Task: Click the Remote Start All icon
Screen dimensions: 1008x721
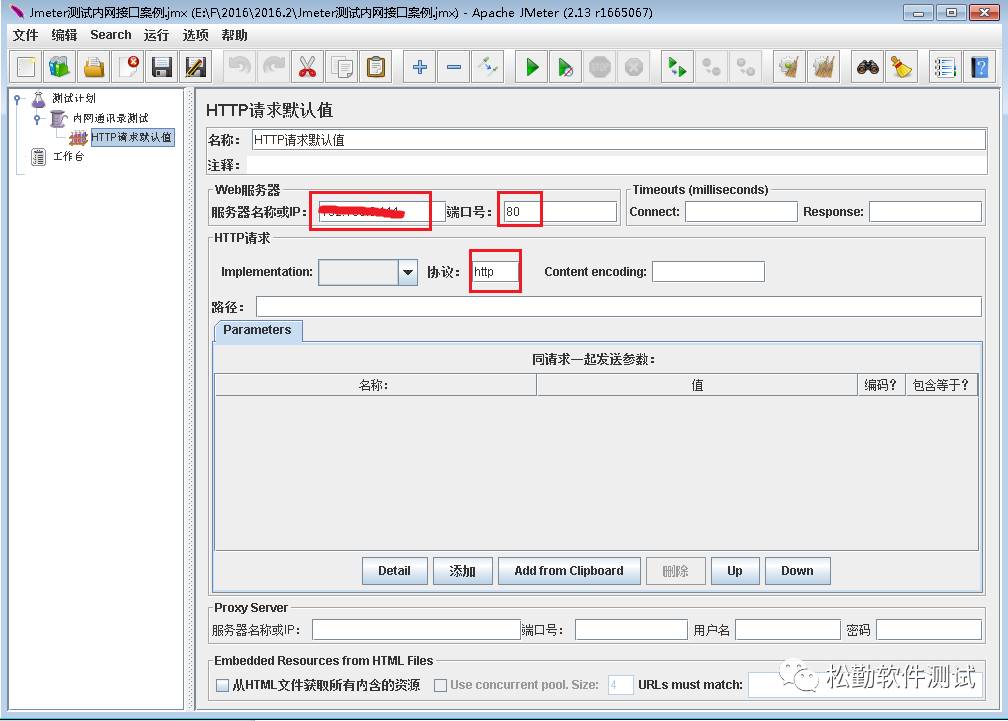Action: (678, 67)
